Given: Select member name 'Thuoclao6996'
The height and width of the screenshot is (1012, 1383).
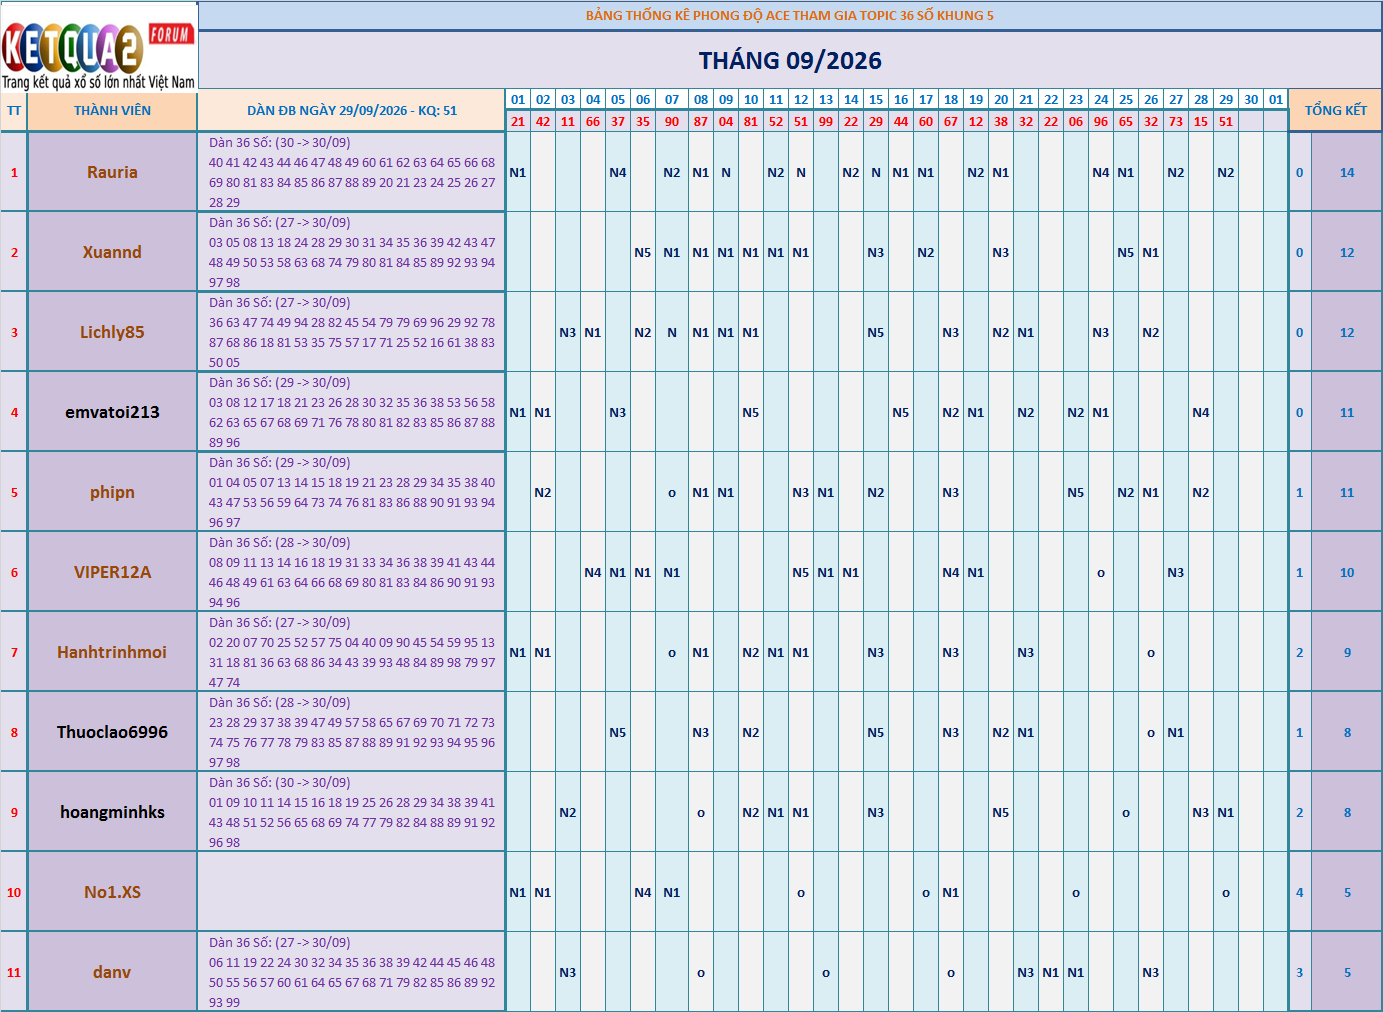Looking at the screenshot, I should [112, 732].
